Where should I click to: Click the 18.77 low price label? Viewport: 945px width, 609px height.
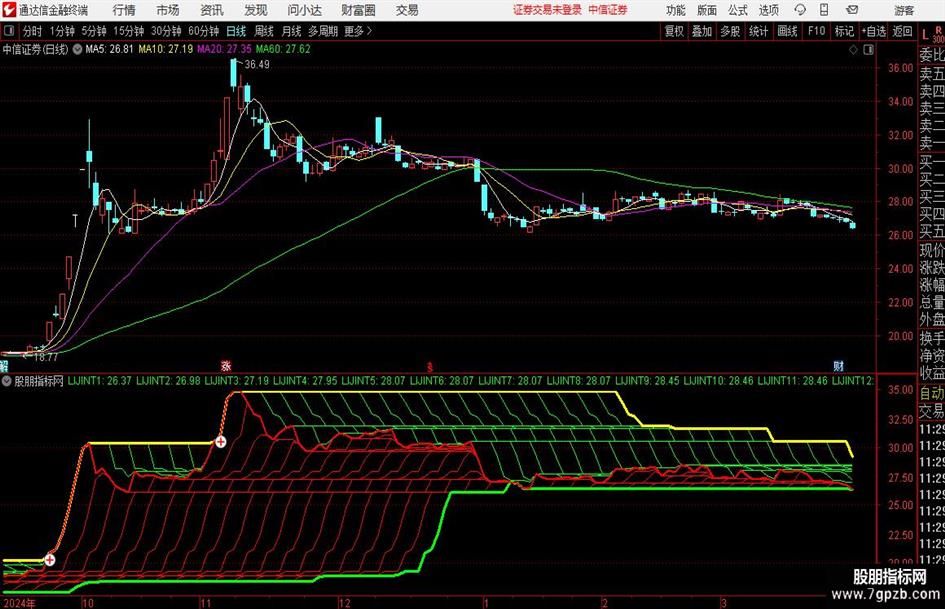(x=46, y=357)
